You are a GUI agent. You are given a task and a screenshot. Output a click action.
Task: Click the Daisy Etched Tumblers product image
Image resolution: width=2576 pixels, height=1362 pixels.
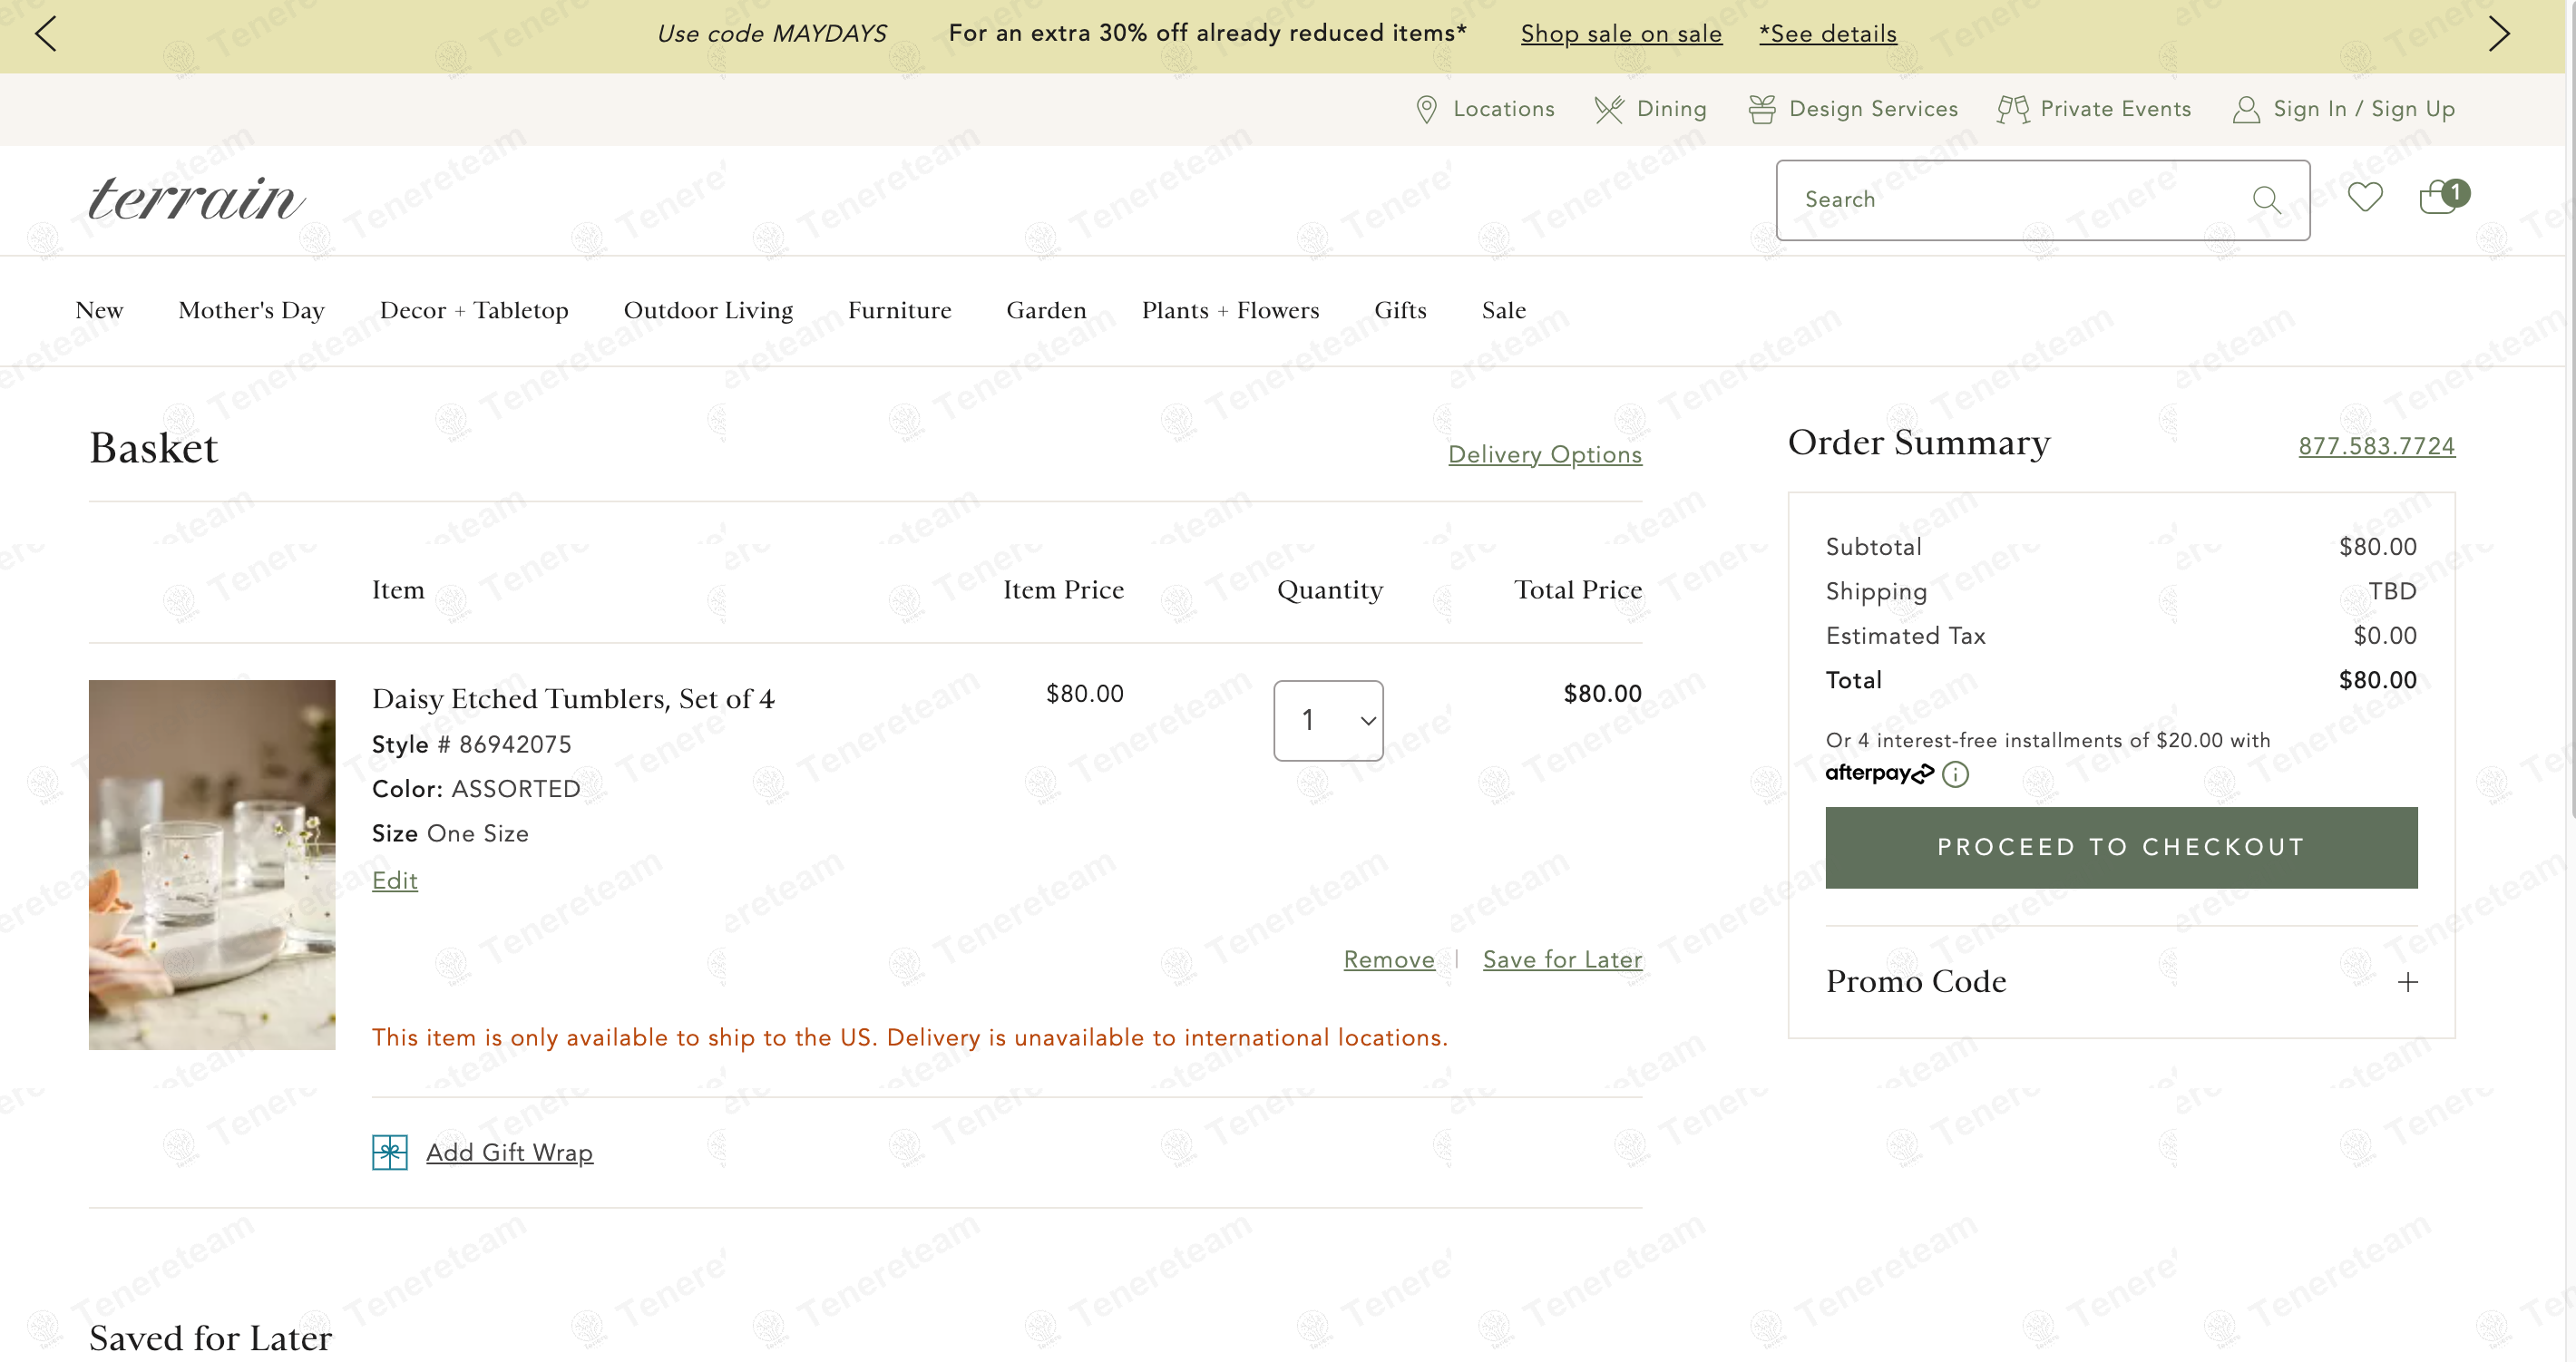pyautogui.click(x=212, y=865)
